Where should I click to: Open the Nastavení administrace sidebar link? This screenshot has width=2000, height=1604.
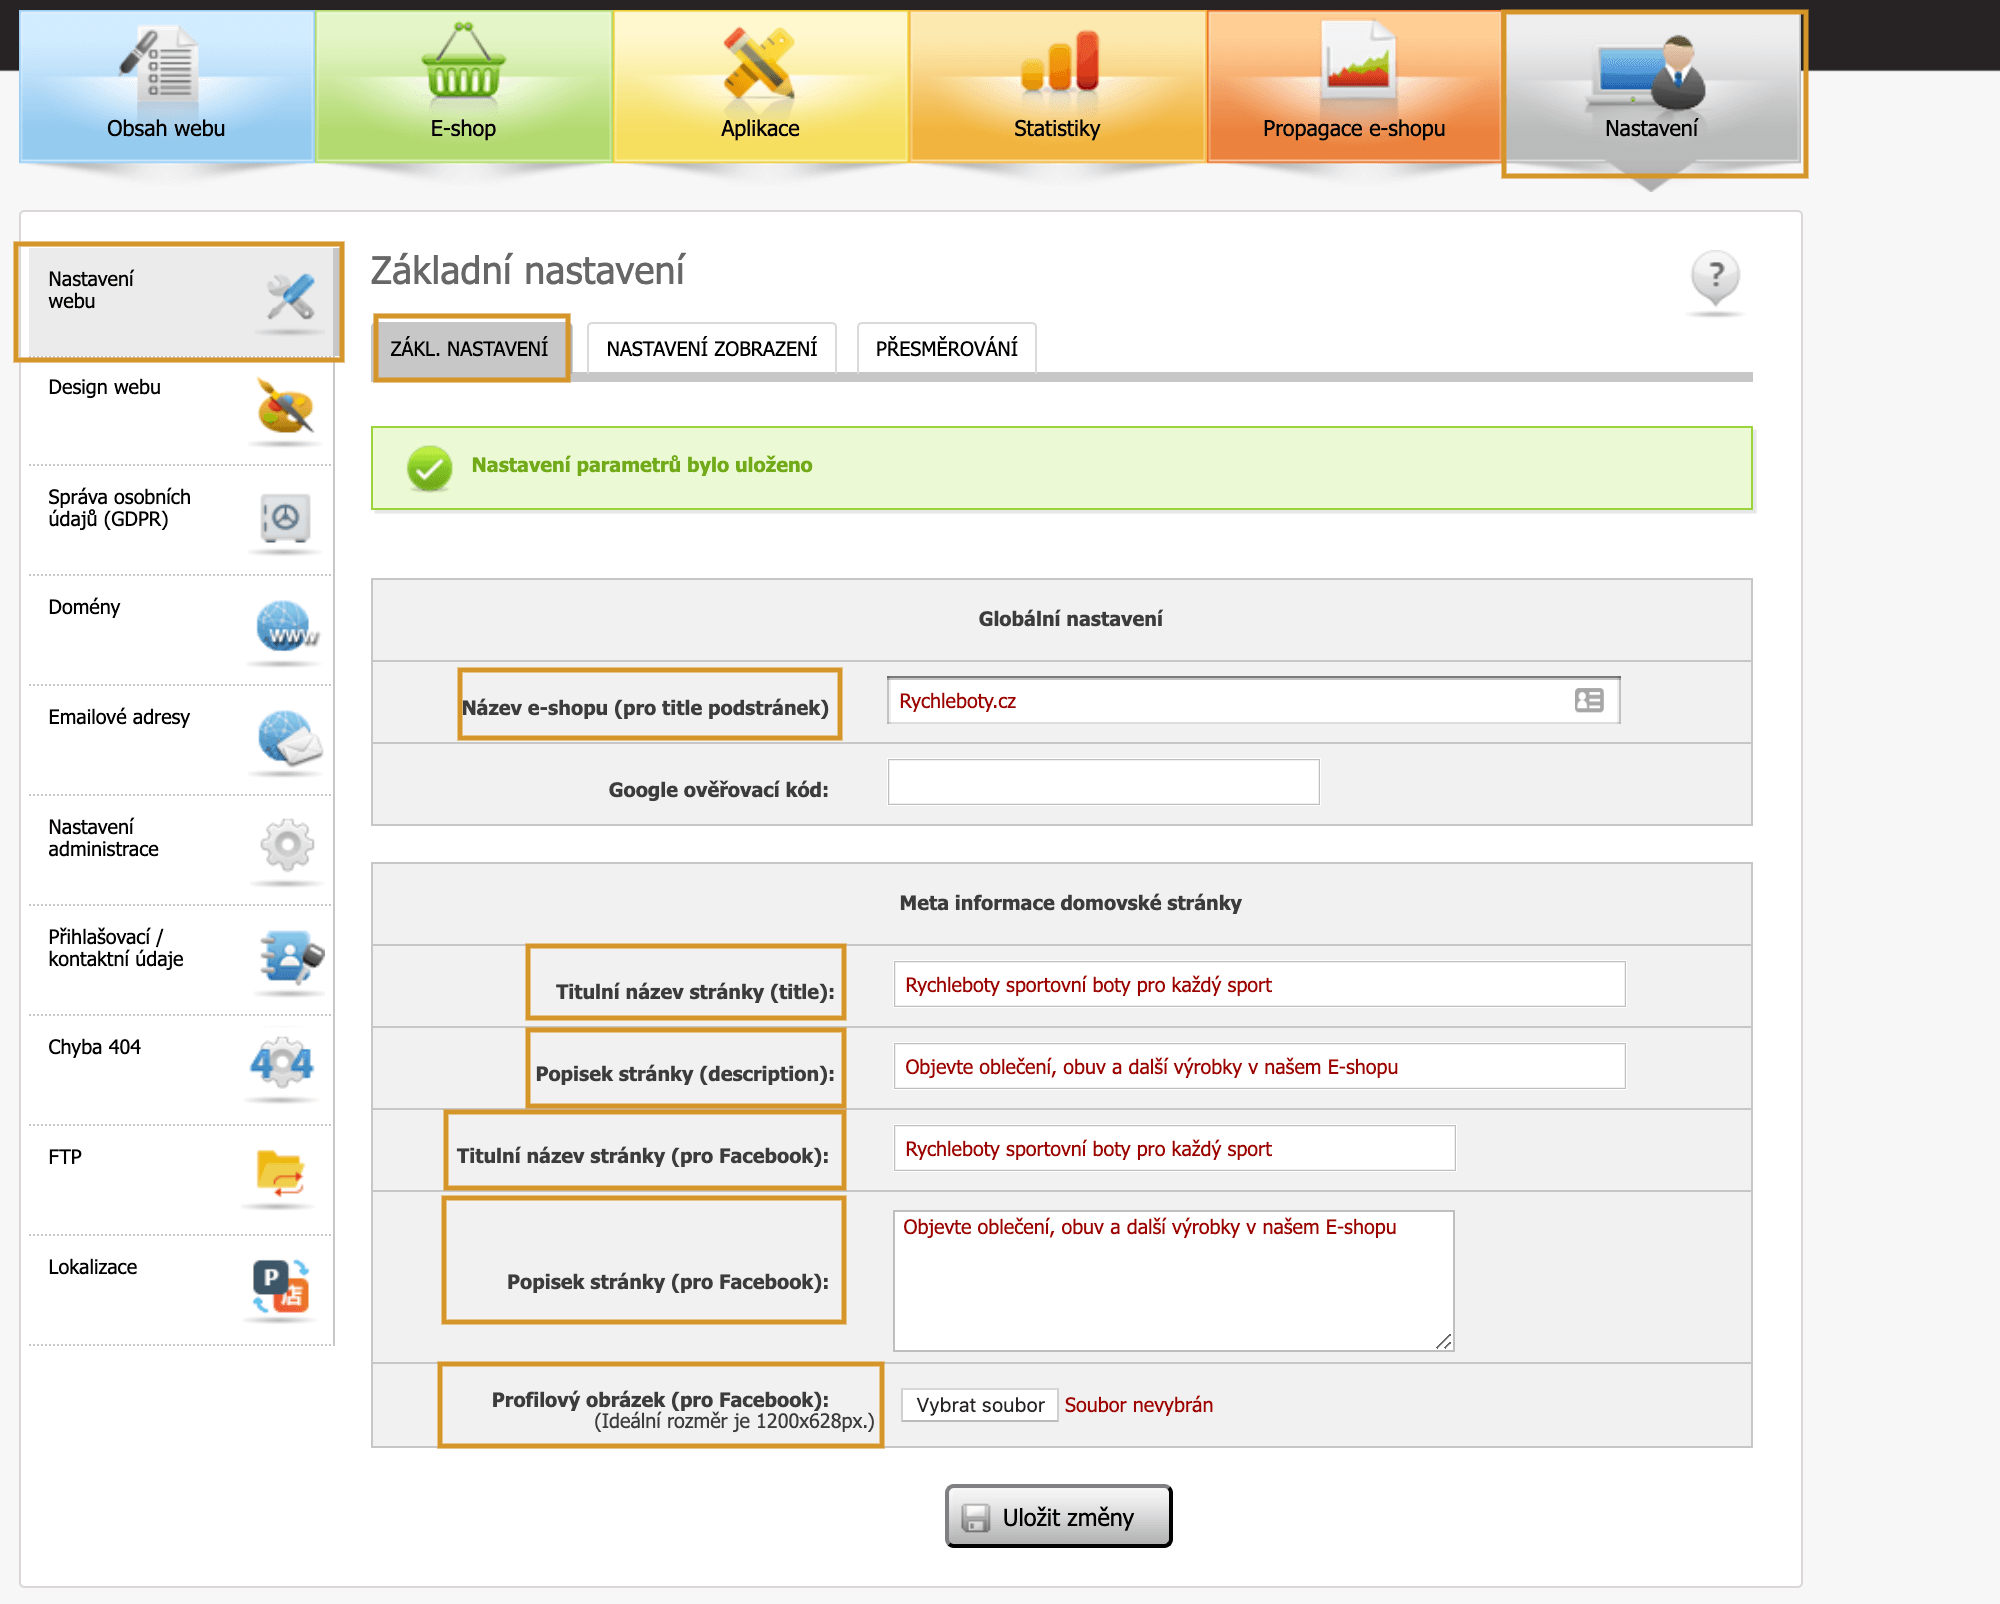pos(103,838)
